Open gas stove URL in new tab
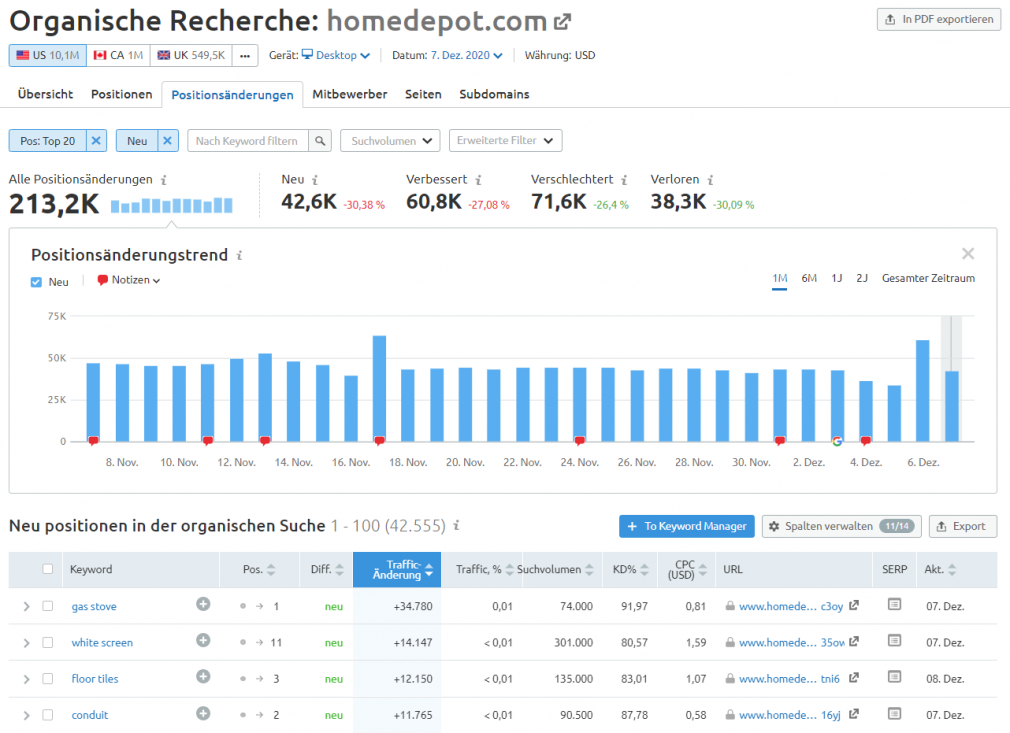The image size is (1010, 733). [x=853, y=605]
